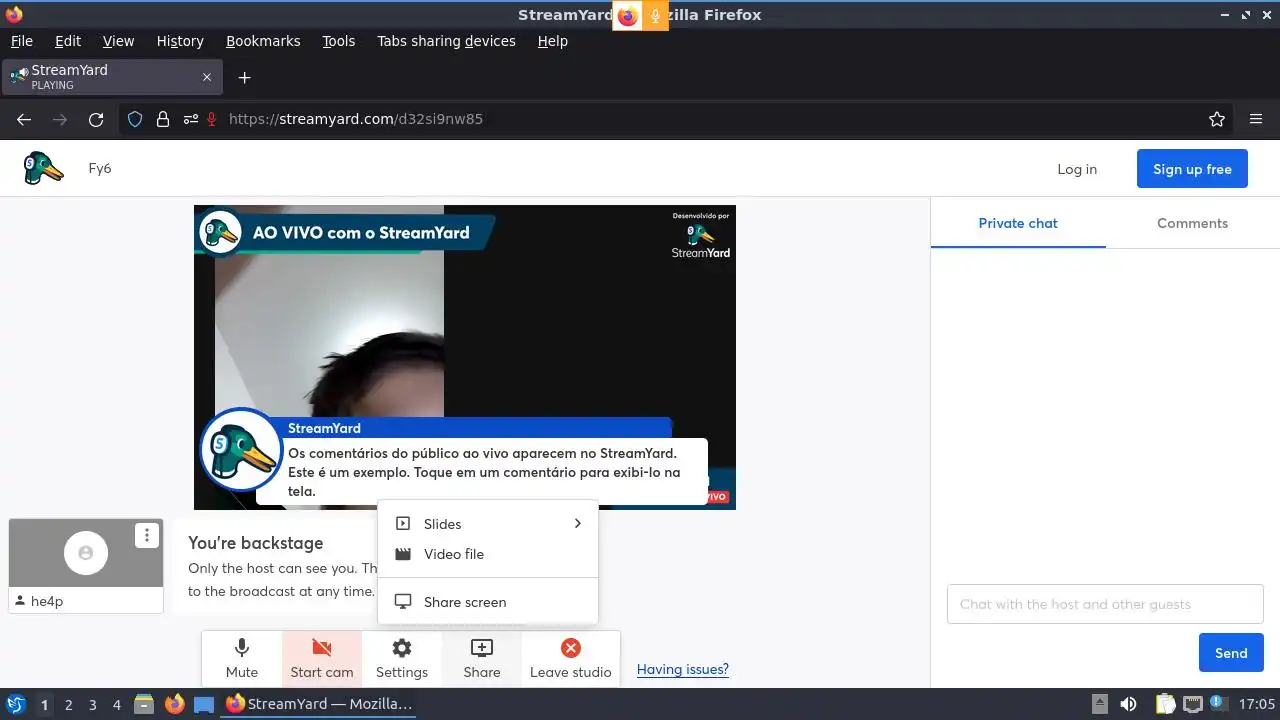The height and width of the screenshot is (720, 1280).
Task: Select the StreamYard browser tab
Action: coord(111,77)
